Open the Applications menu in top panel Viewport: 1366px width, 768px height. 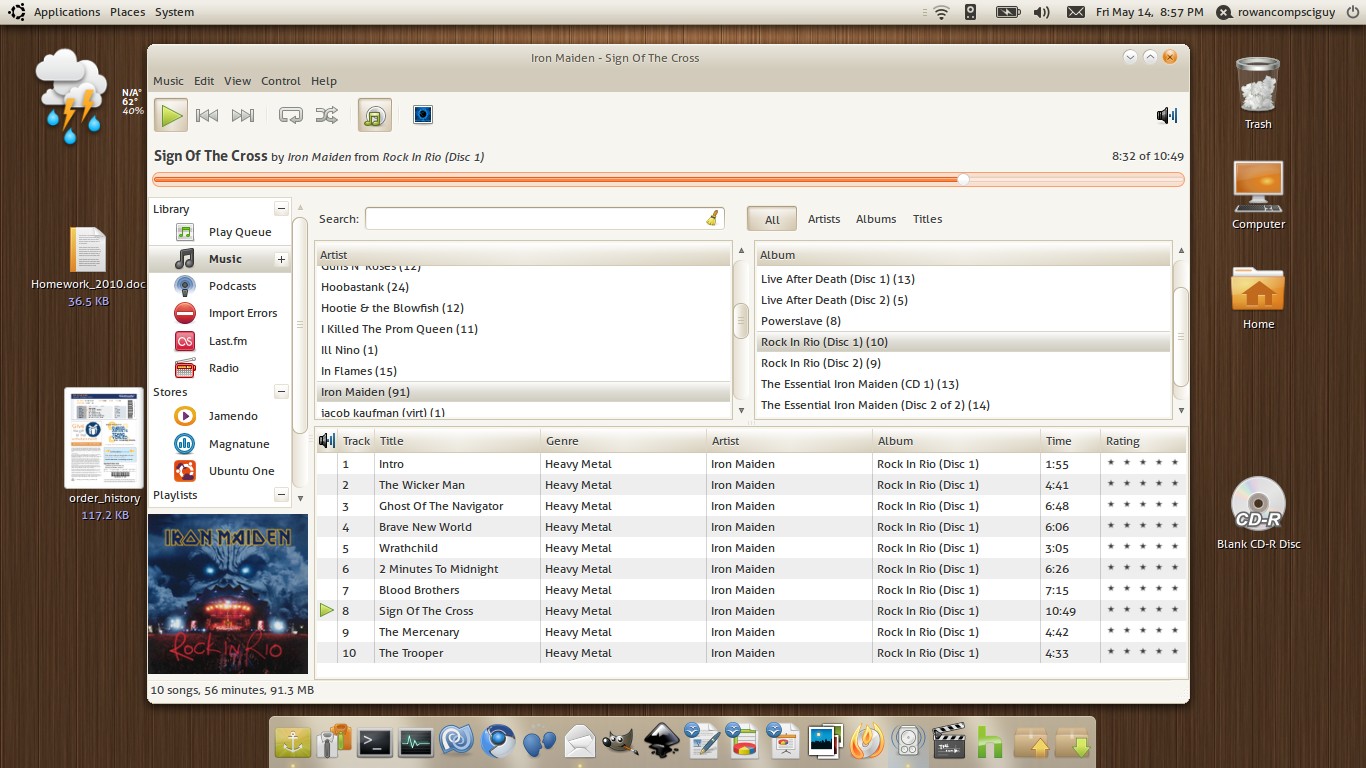click(x=67, y=12)
